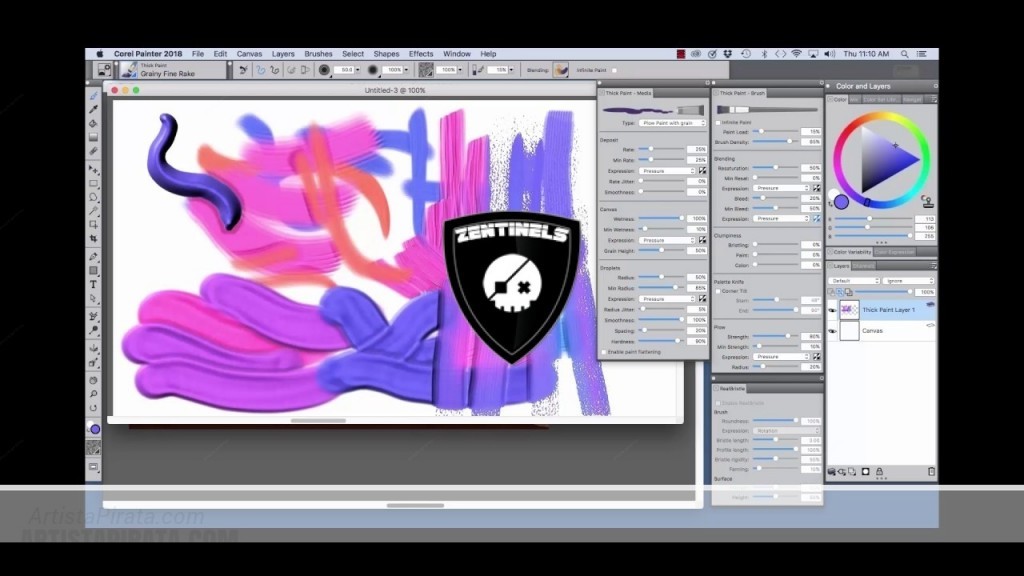The height and width of the screenshot is (576, 1024).
Task: Open Color panel options menu icon
Action: [x=933, y=99]
